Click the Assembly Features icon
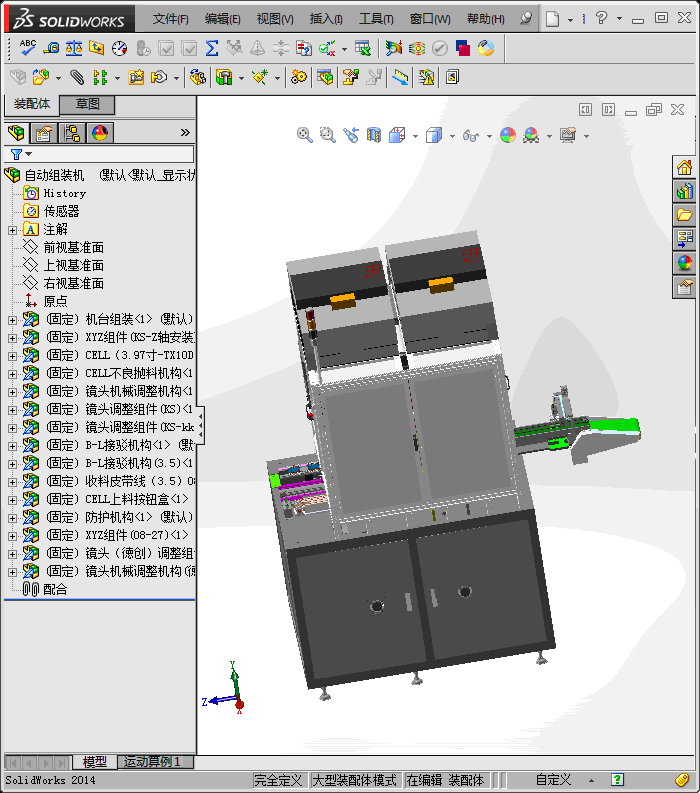 224,77
